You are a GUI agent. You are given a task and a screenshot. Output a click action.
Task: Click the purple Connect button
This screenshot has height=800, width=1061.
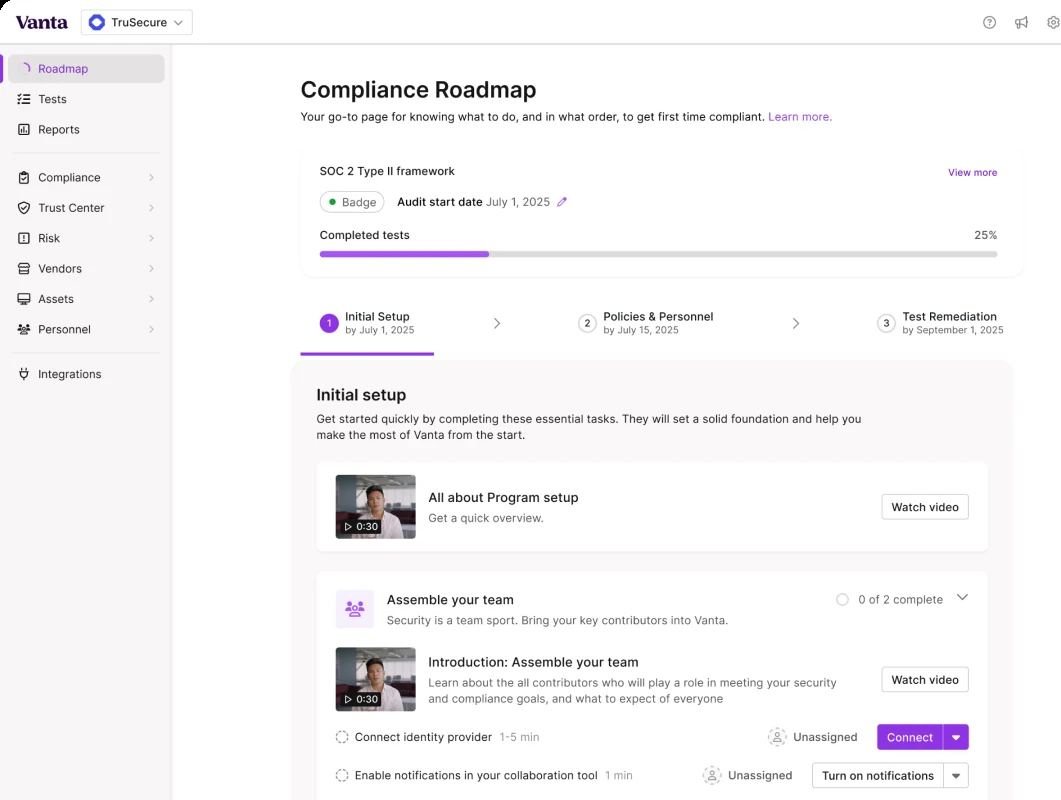[910, 737]
